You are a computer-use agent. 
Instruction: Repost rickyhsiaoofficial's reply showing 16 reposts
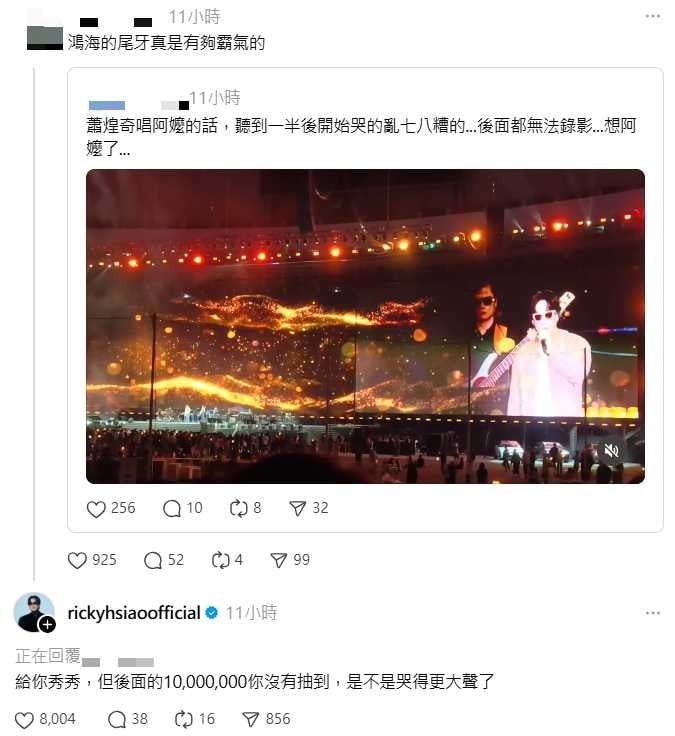coord(184,720)
